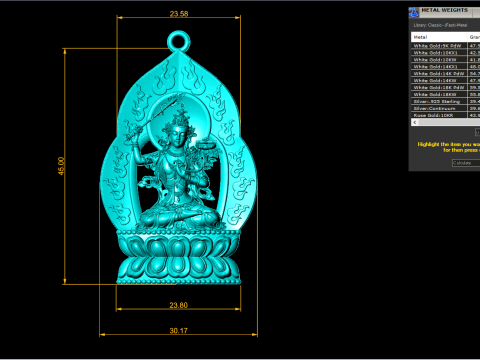Image resolution: width=480 pixels, height=360 pixels.
Task: Select the White Gold:14KW row
Action: [445, 81]
